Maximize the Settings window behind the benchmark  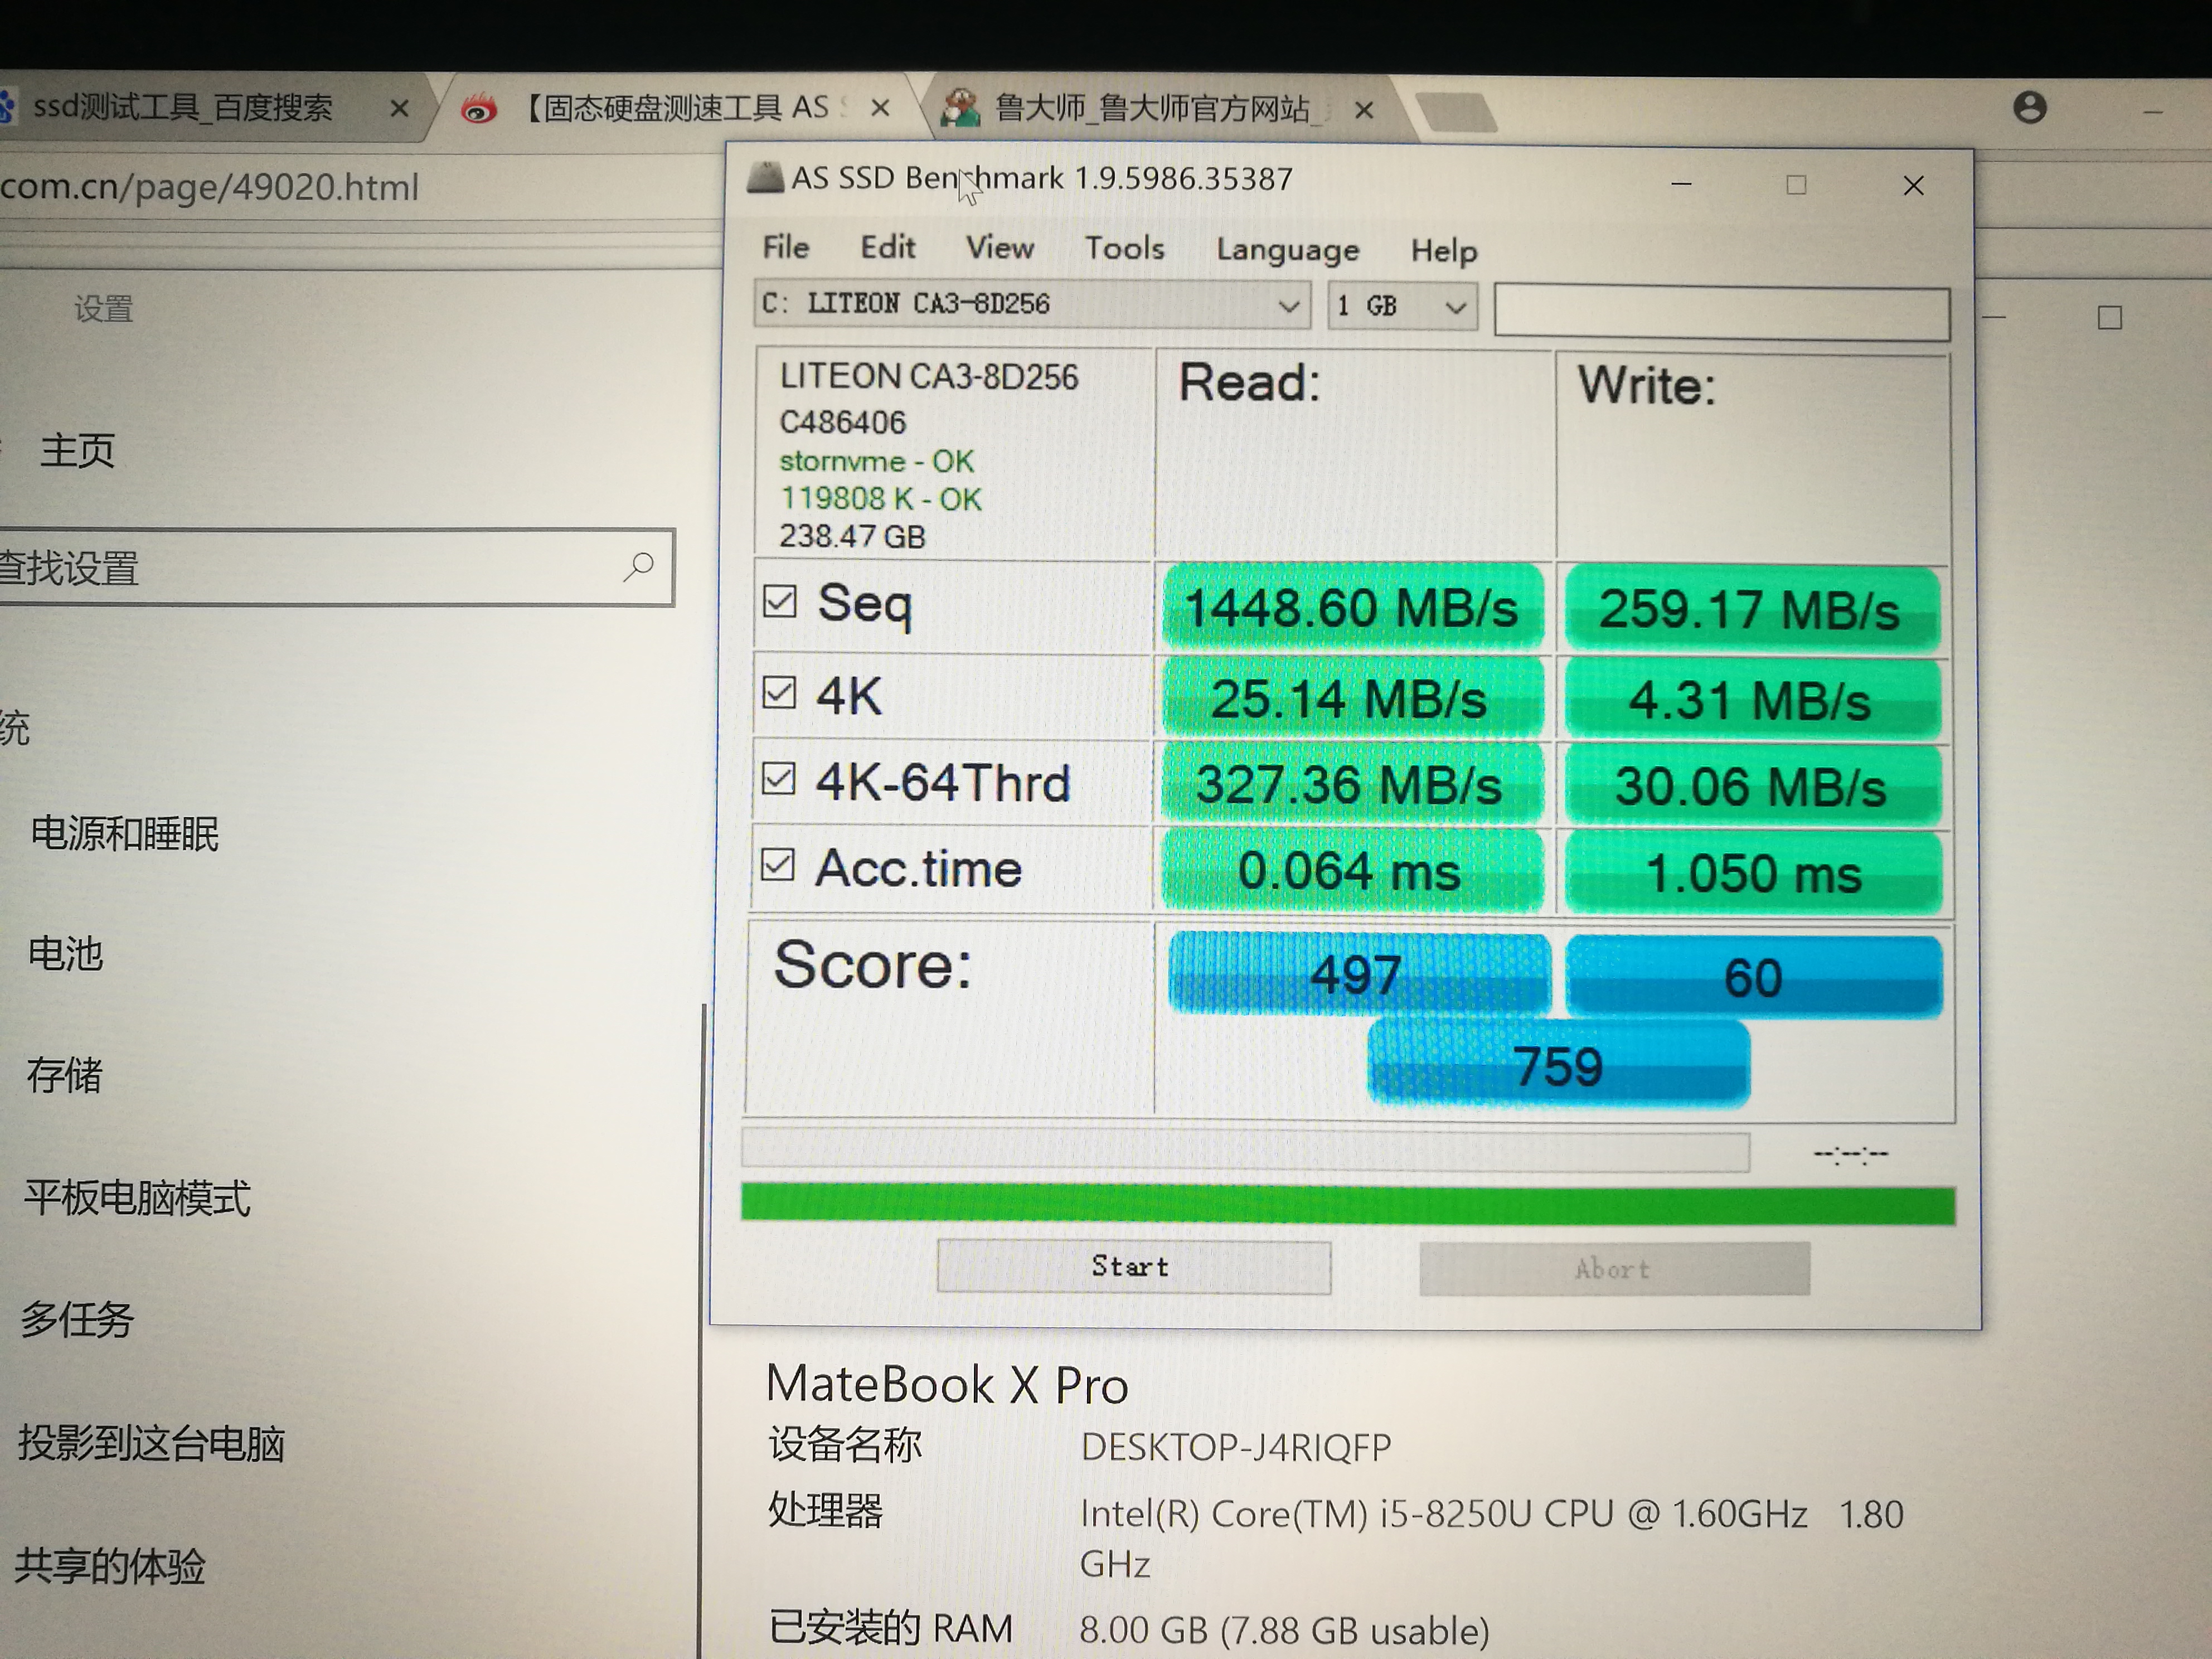point(2110,318)
